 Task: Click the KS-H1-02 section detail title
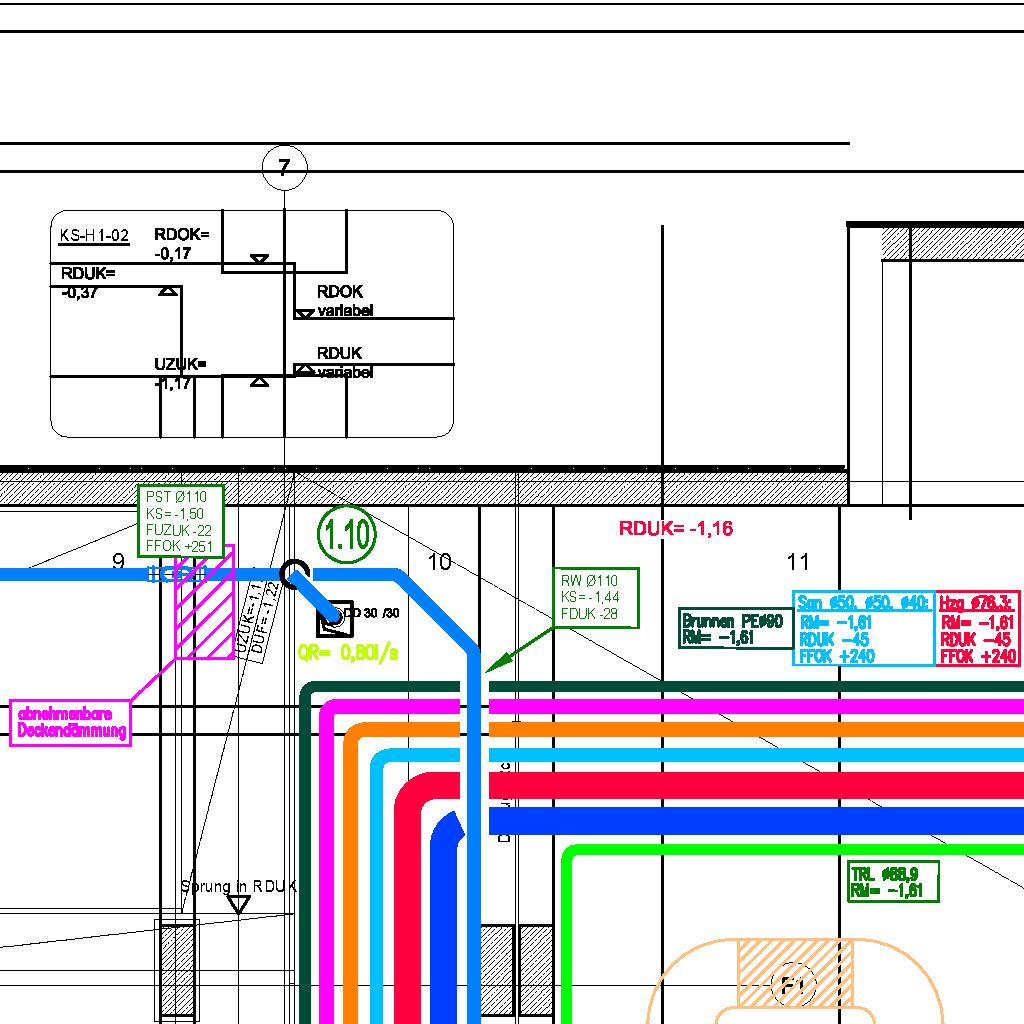tap(94, 236)
